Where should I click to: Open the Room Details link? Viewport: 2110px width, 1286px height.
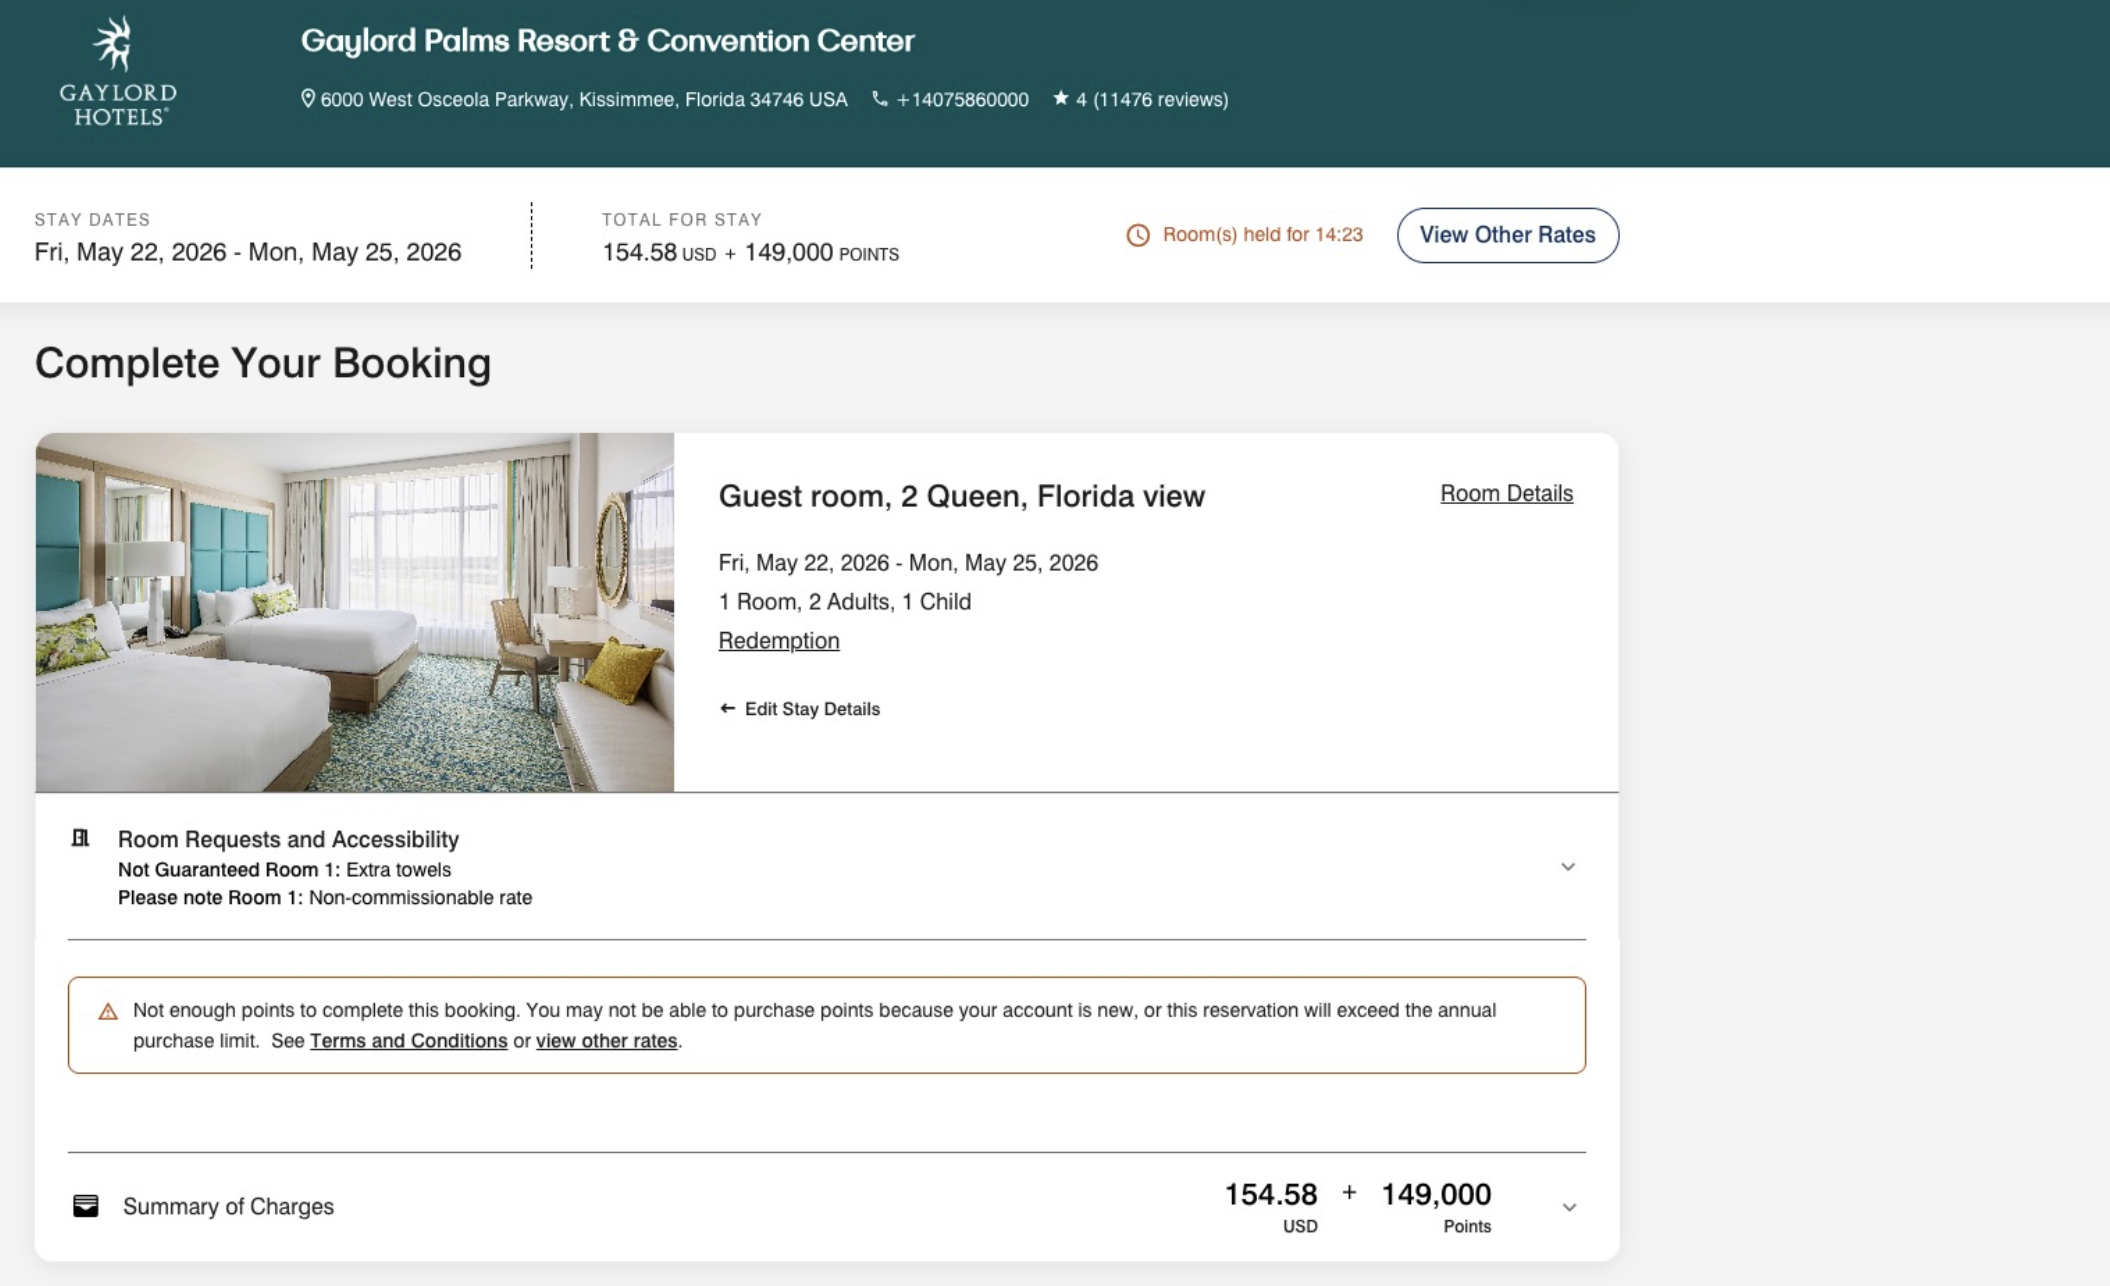click(1506, 494)
